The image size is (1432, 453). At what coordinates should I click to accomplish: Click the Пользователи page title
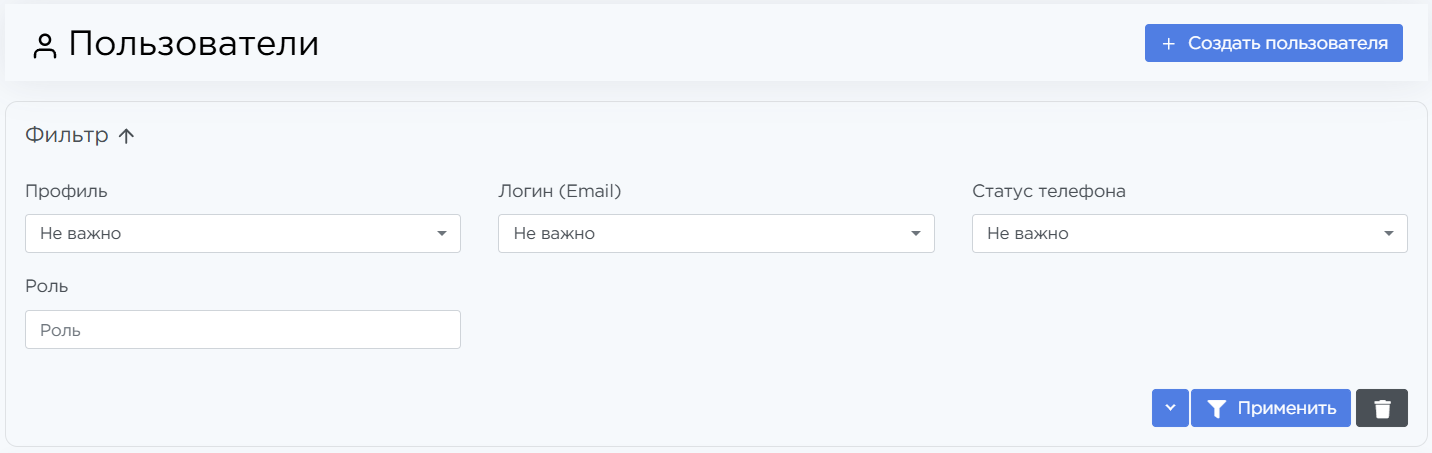point(194,44)
